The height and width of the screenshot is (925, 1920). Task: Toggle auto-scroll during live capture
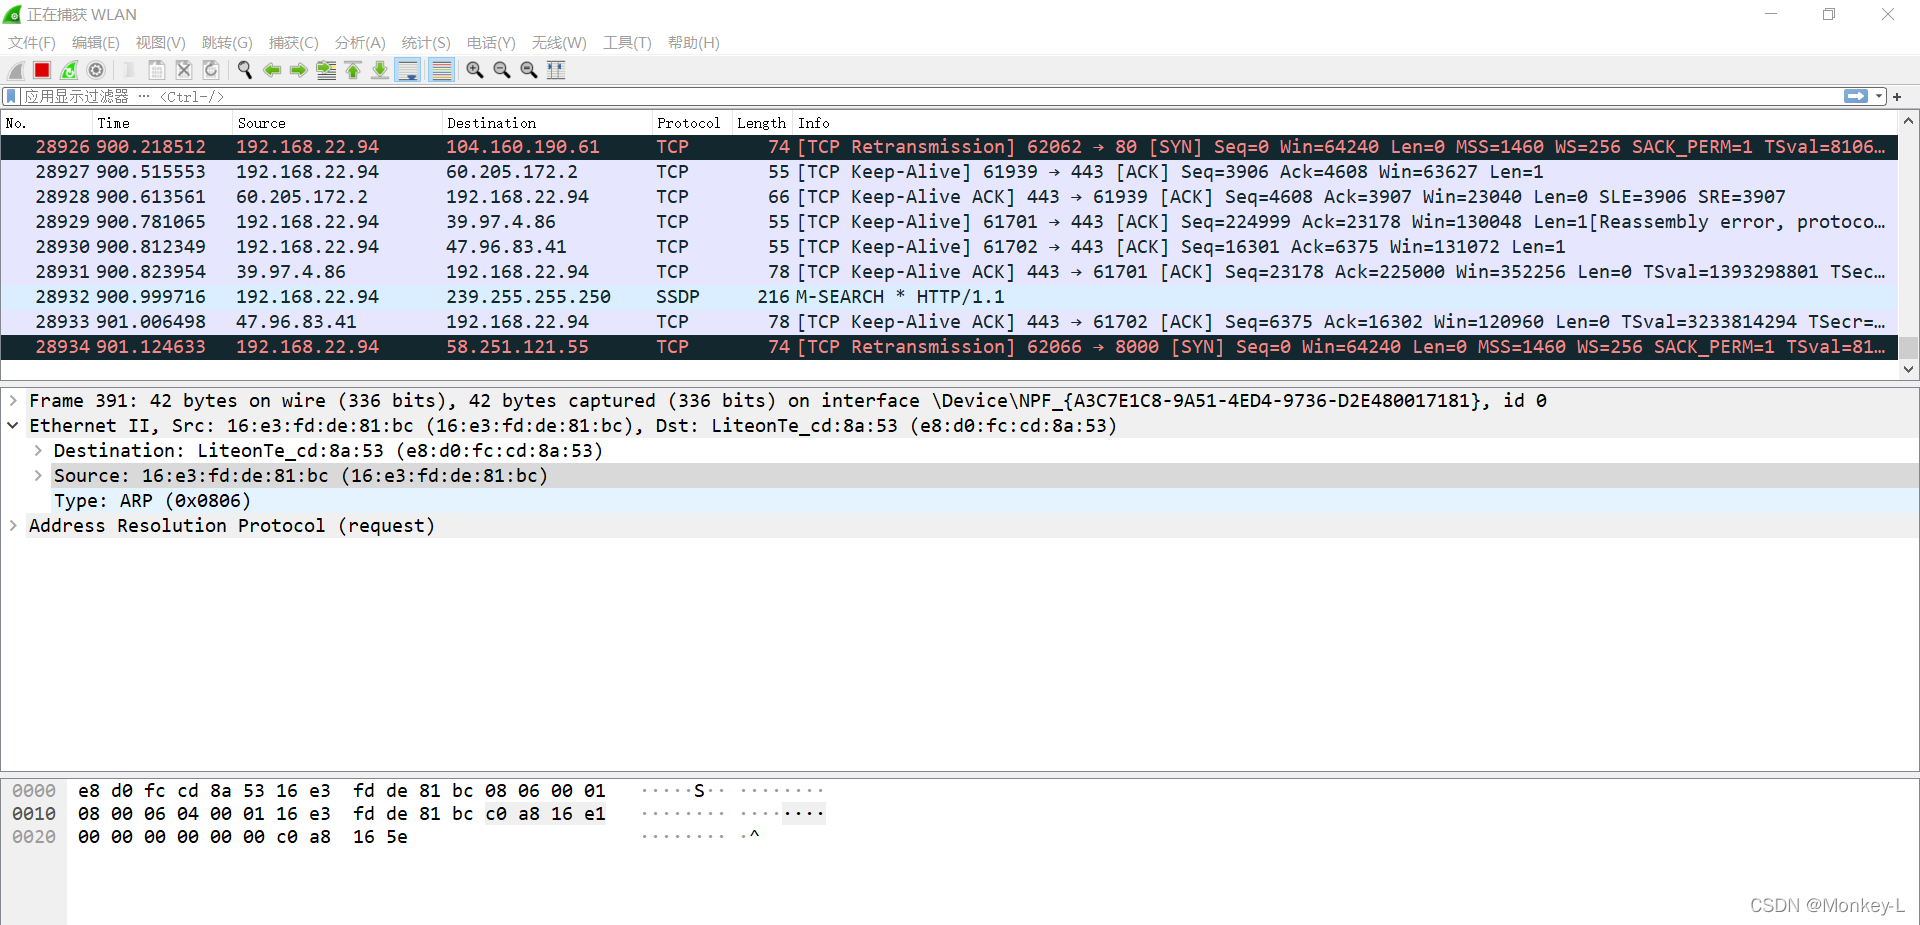coord(408,70)
